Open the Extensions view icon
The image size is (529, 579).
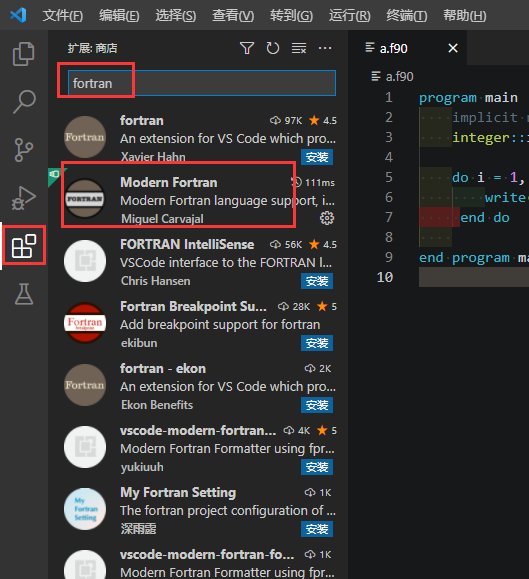[24, 246]
